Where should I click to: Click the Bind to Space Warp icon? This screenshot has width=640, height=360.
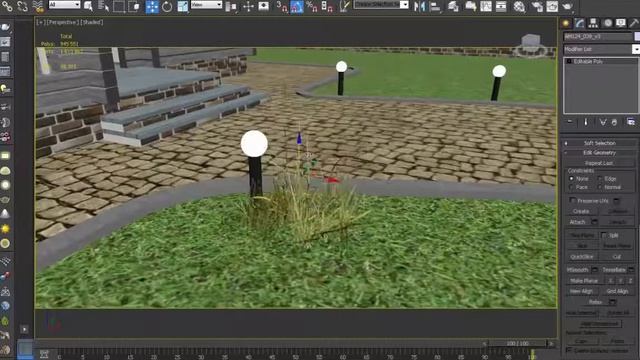click(x=38, y=6)
